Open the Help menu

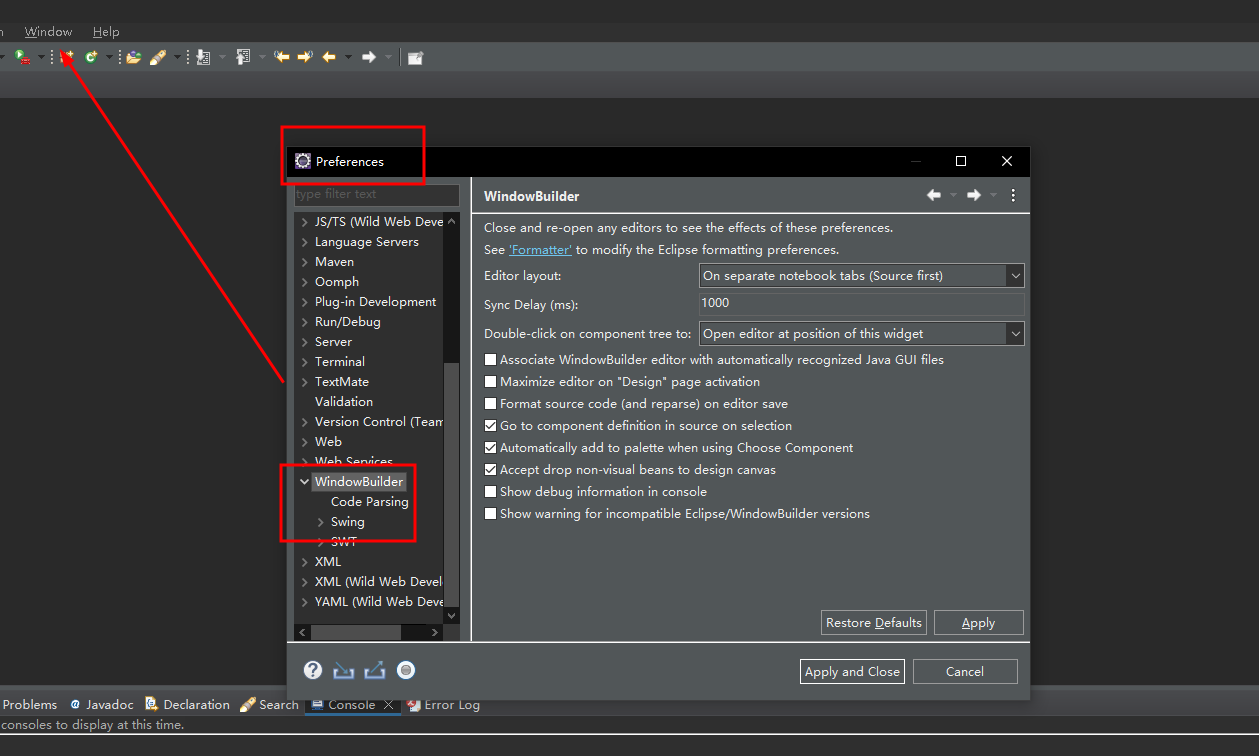tap(106, 31)
